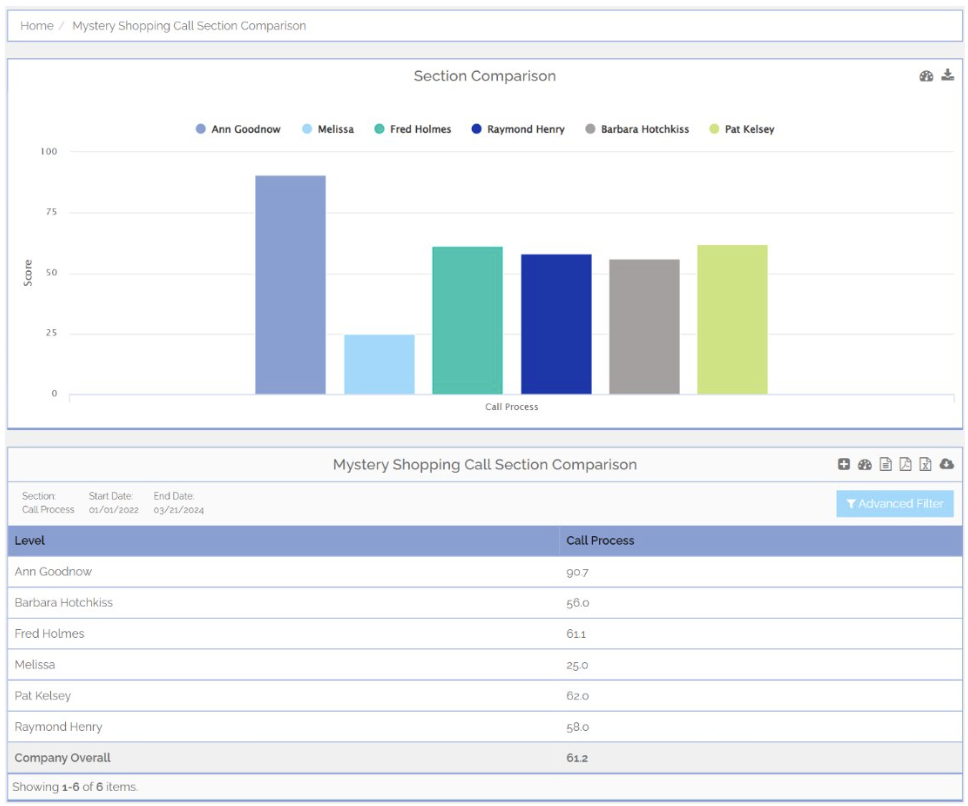Open the Advanced Filter panel

(895, 504)
